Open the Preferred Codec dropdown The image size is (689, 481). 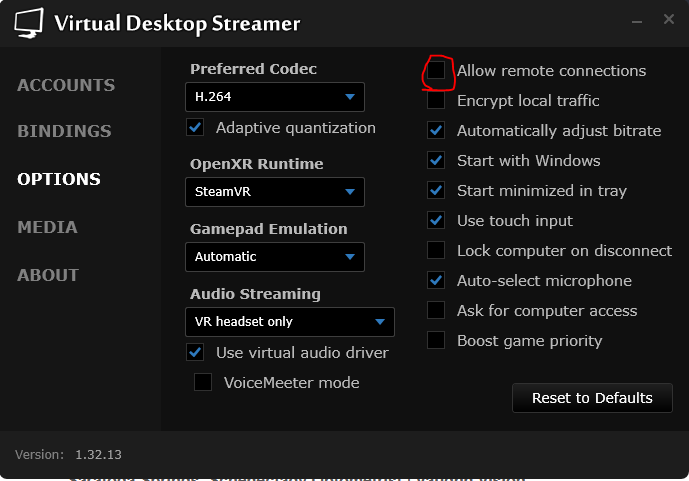coord(275,97)
